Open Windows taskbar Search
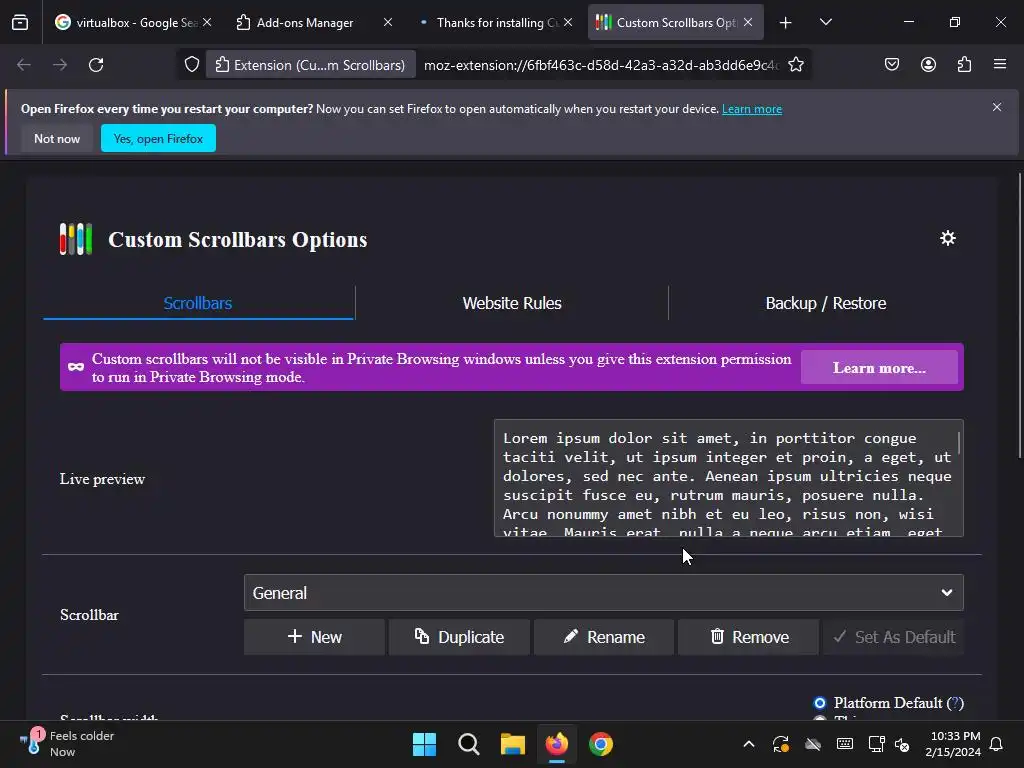The image size is (1024, 768). (468, 744)
